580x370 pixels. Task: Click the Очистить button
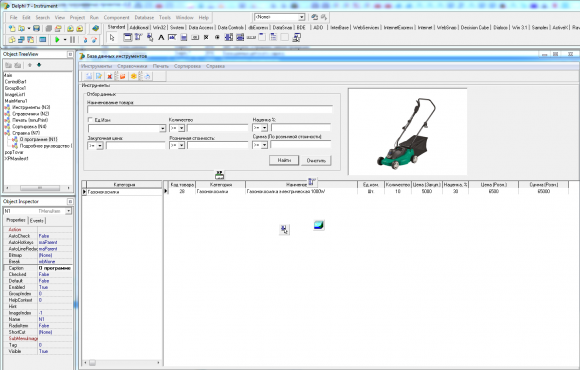[316, 160]
